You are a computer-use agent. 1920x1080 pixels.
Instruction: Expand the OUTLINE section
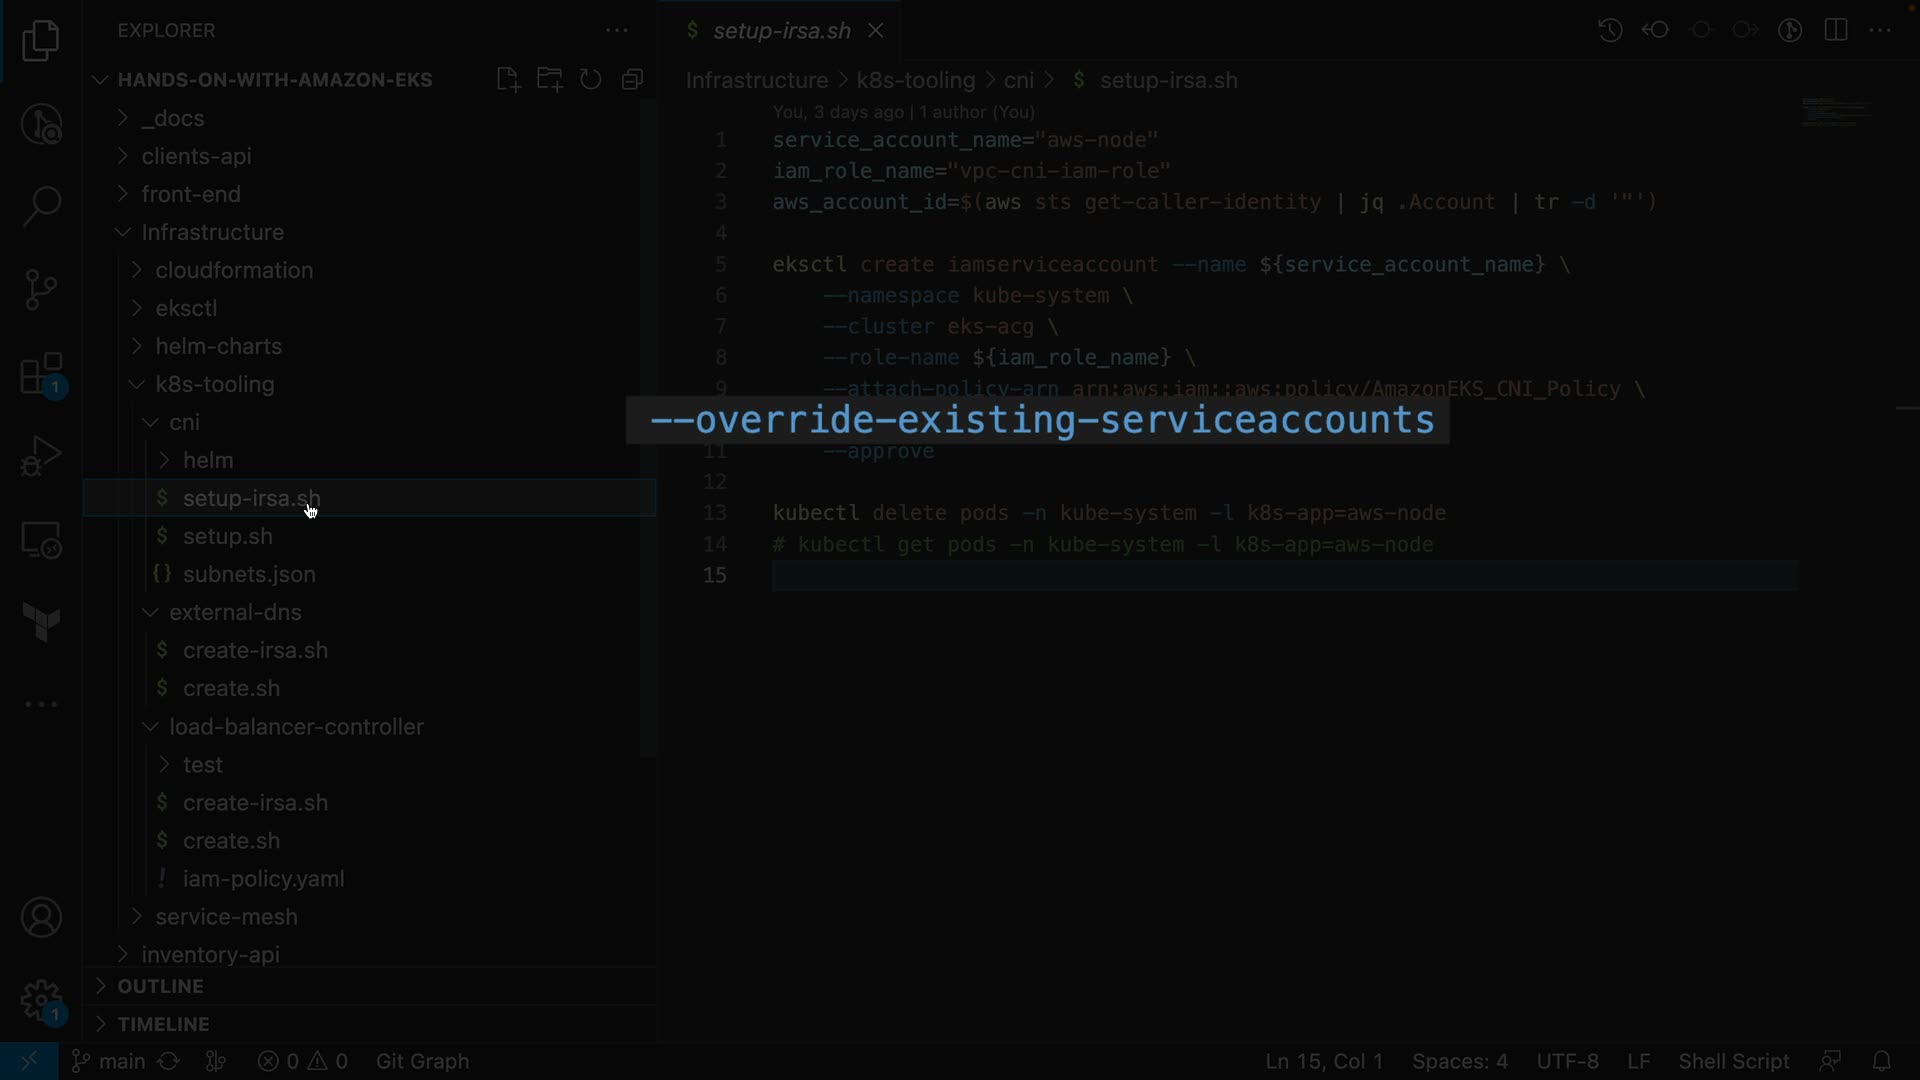160,986
